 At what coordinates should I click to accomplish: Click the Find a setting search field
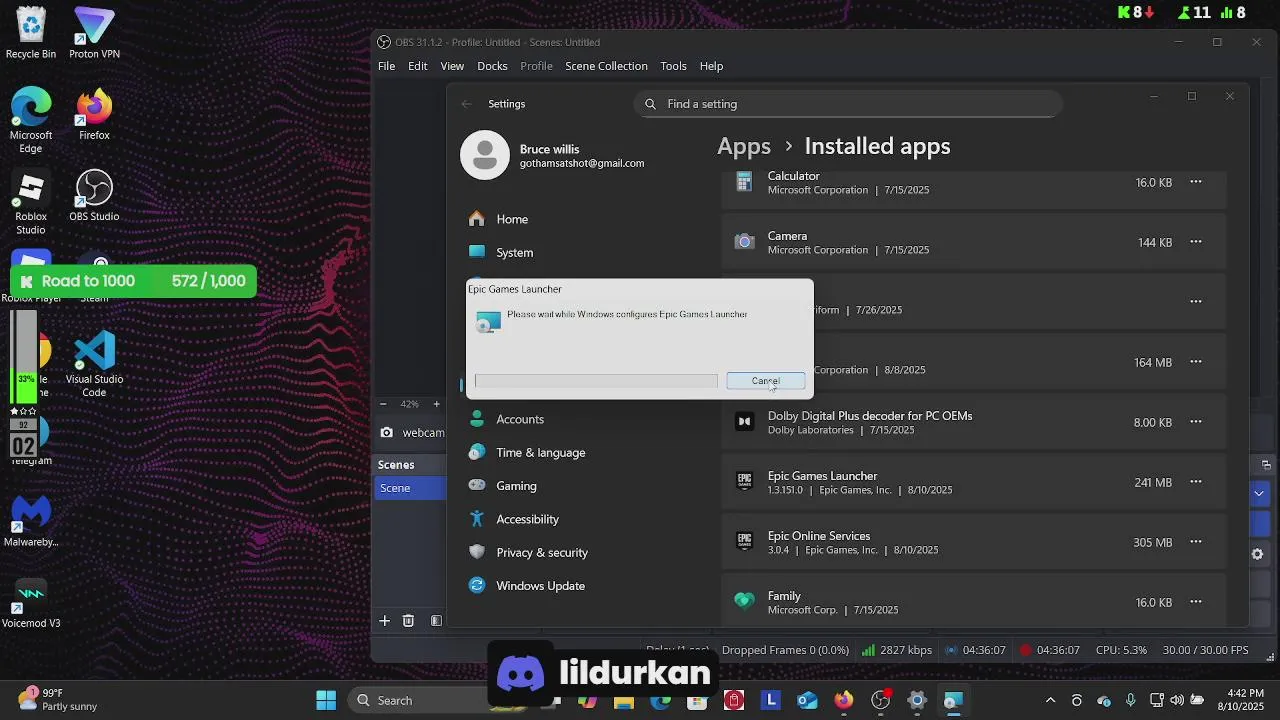(848, 104)
